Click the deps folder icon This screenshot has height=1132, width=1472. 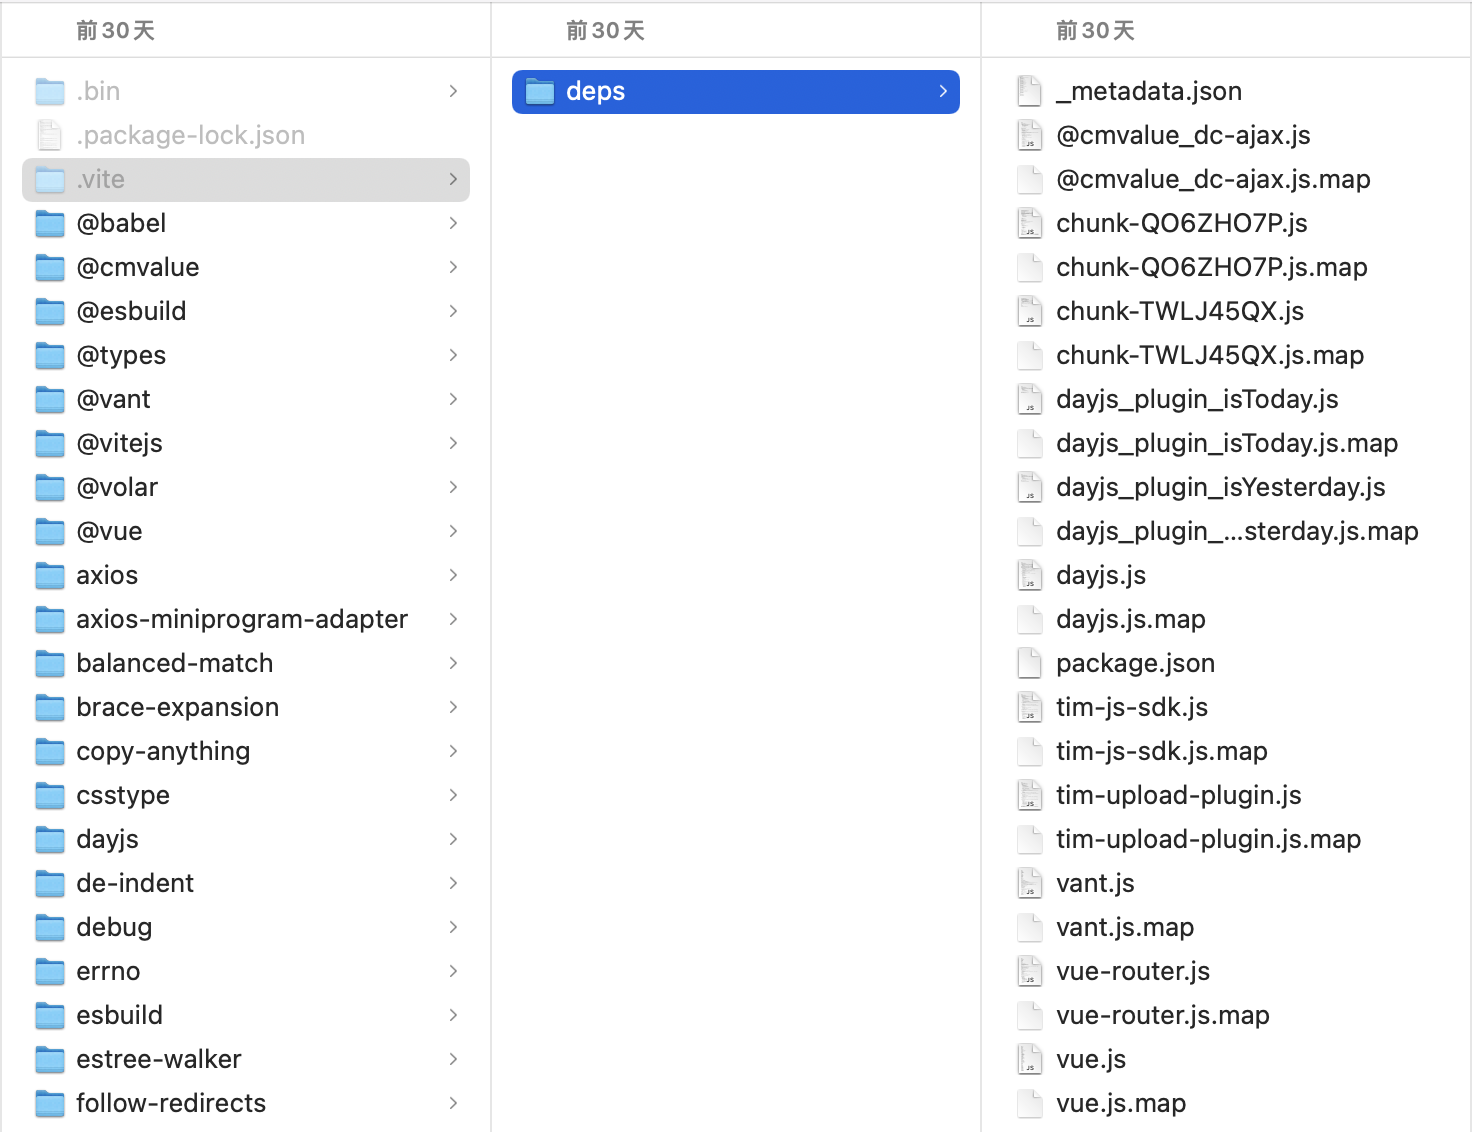pyautogui.click(x=540, y=92)
